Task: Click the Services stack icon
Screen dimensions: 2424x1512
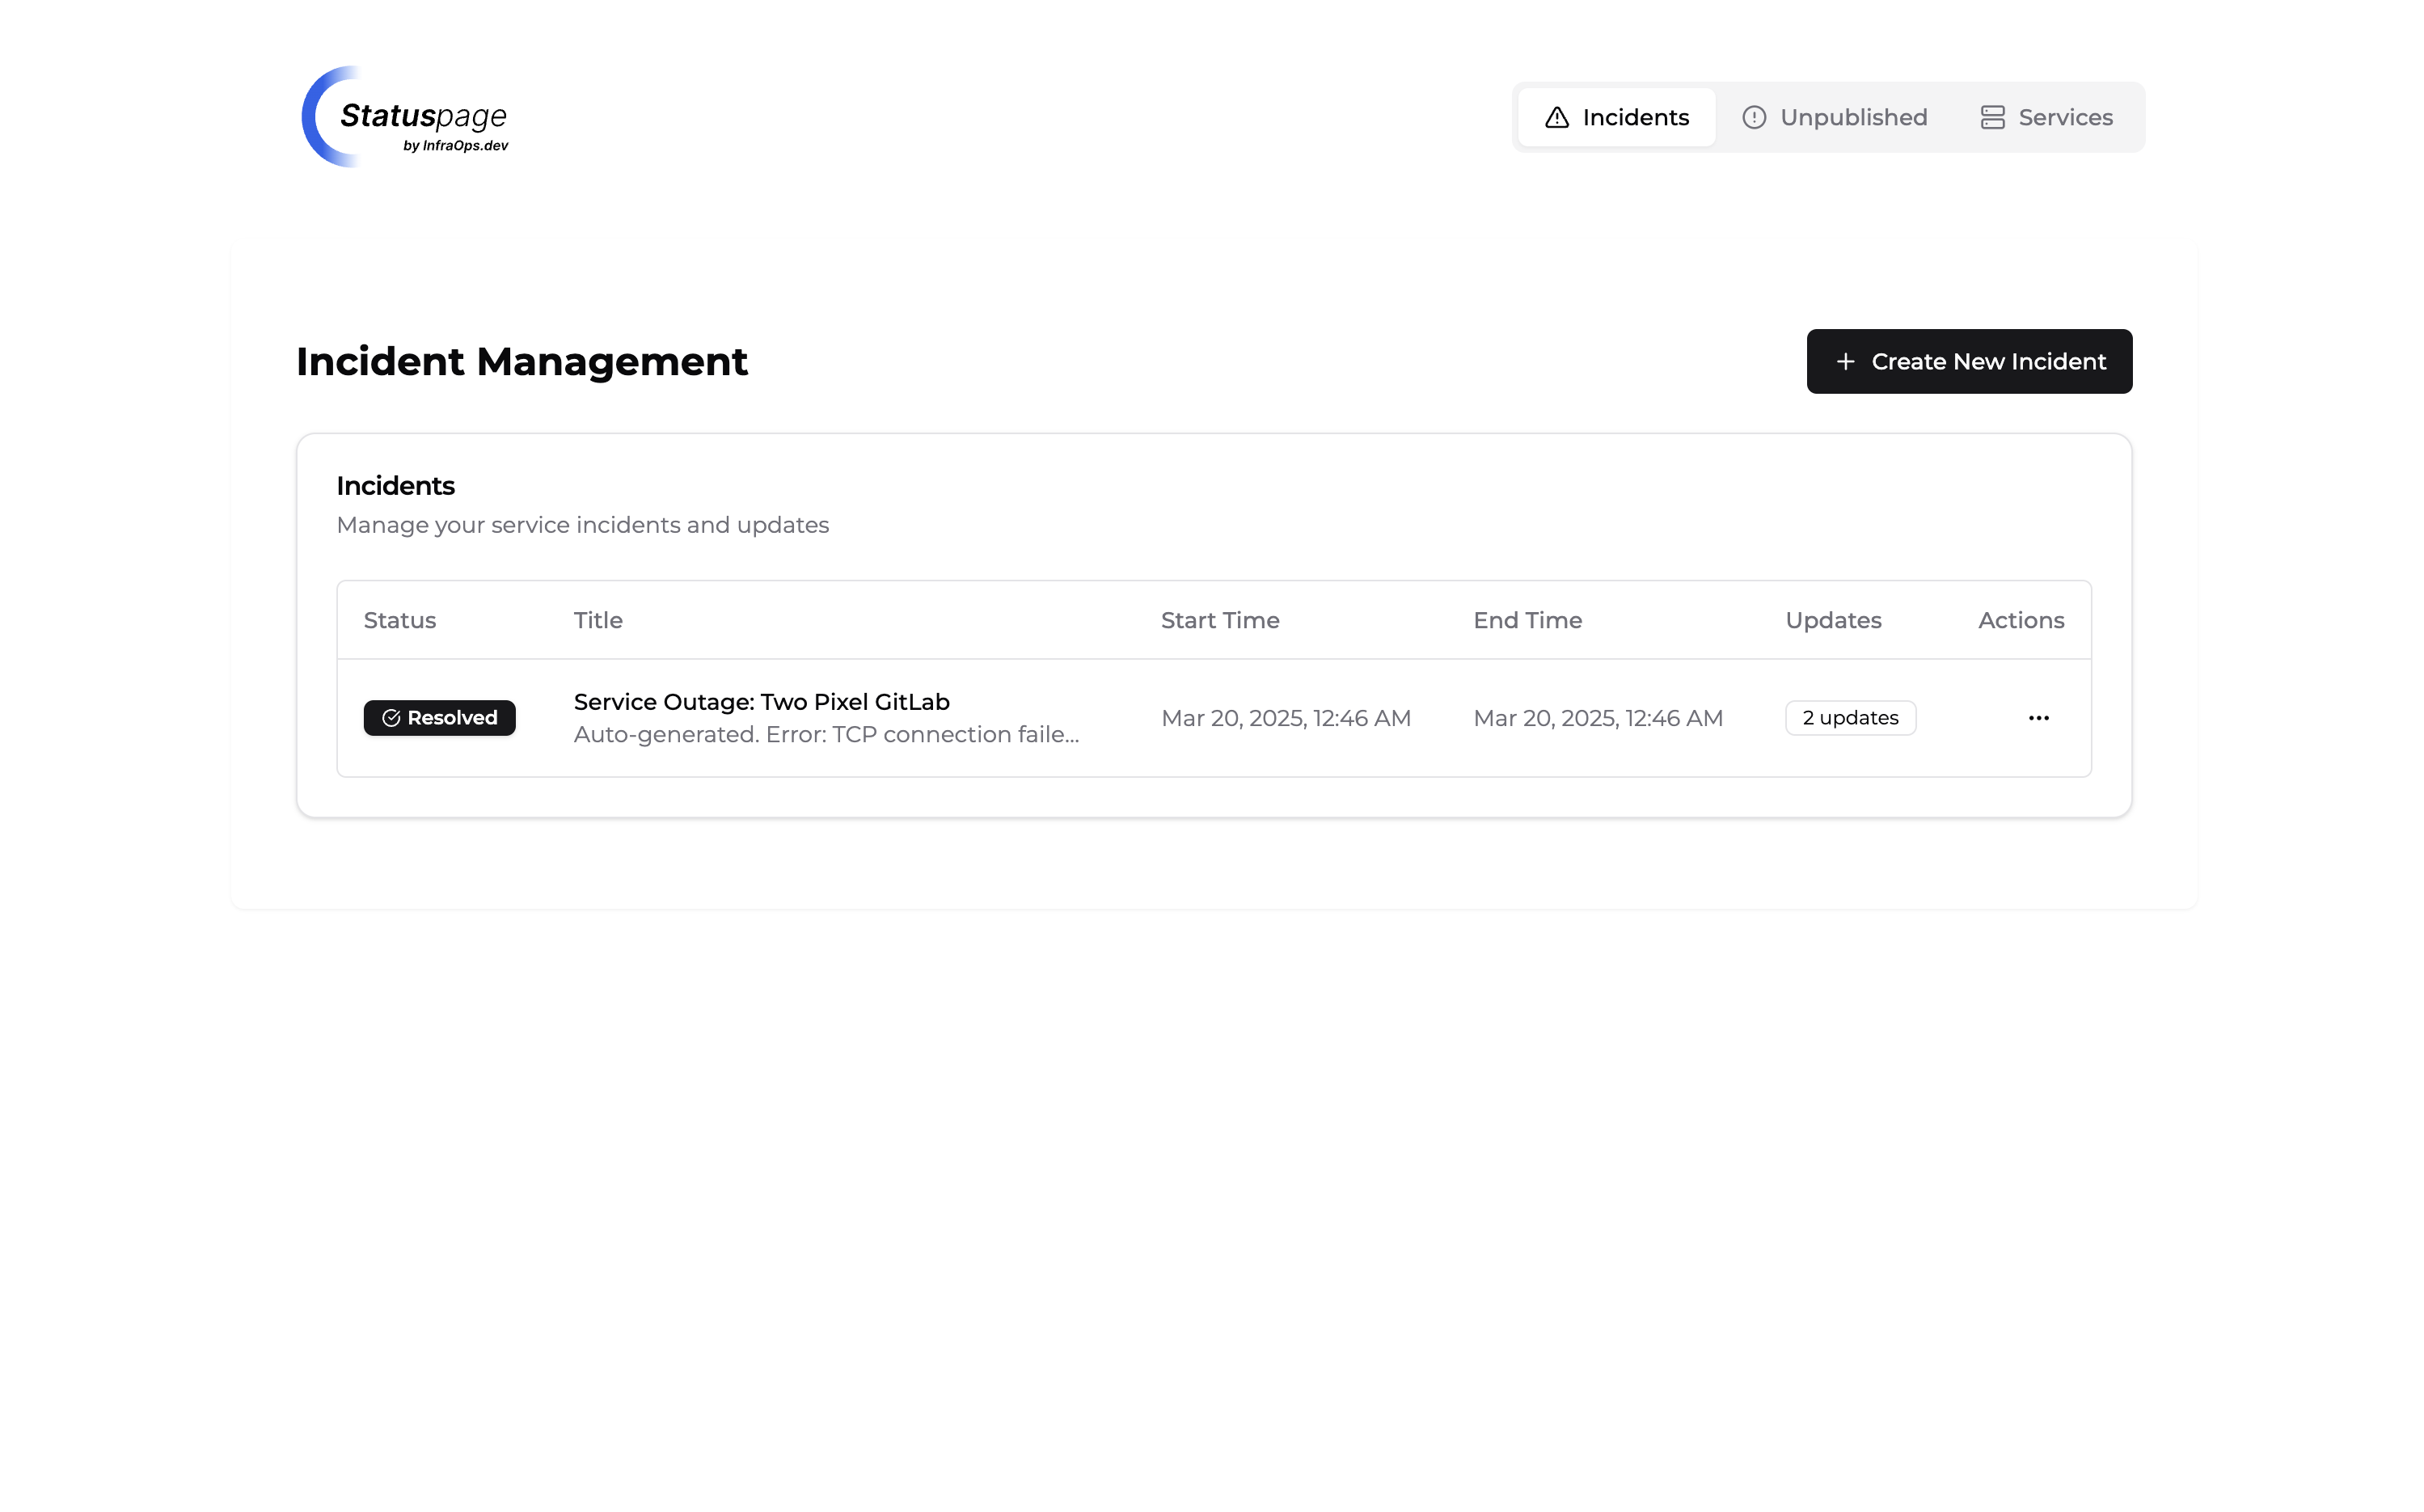Action: click(1992, 117)
